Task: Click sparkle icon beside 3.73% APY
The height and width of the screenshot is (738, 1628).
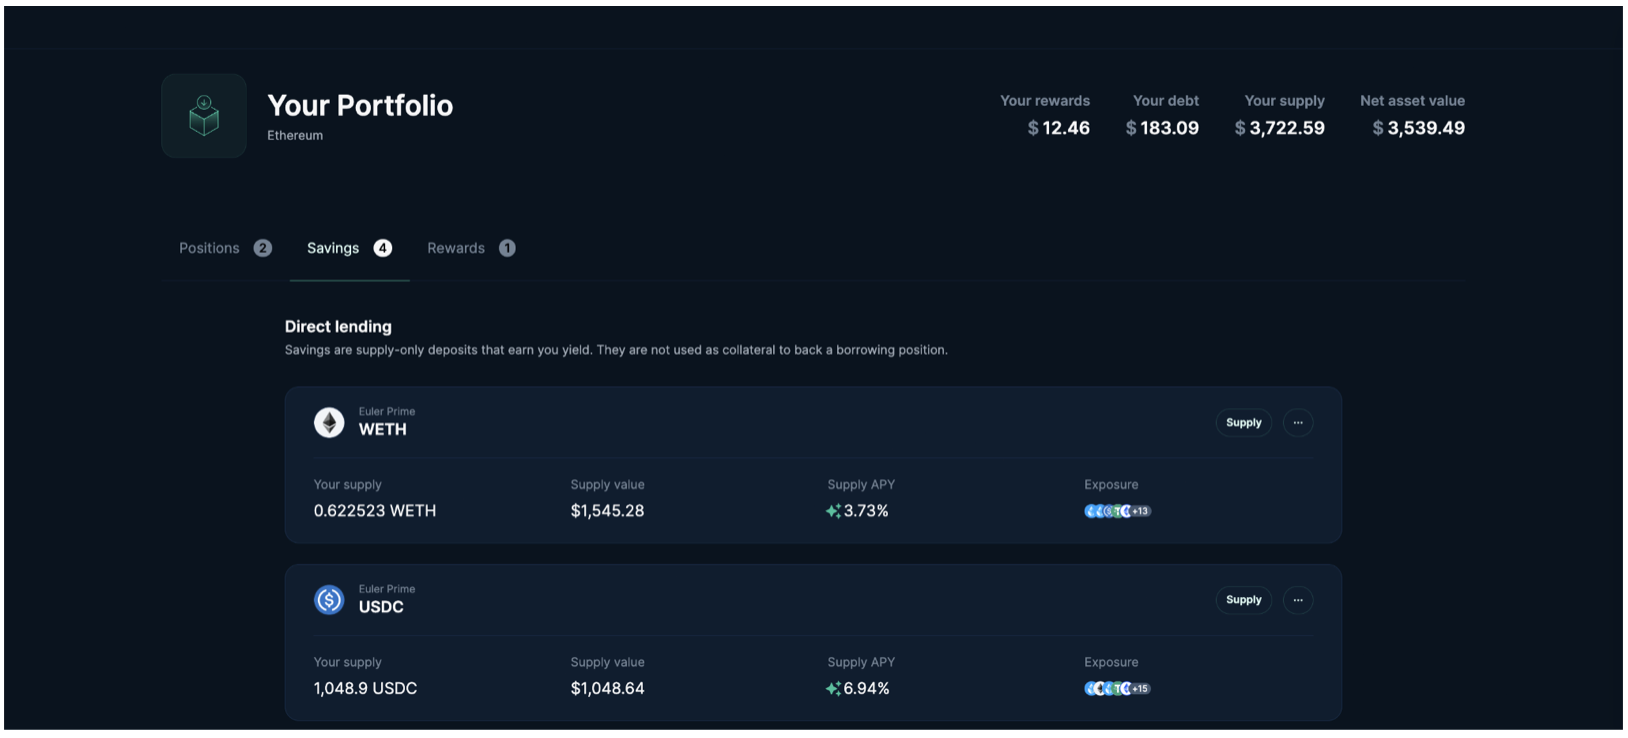Action: [833, 511]
